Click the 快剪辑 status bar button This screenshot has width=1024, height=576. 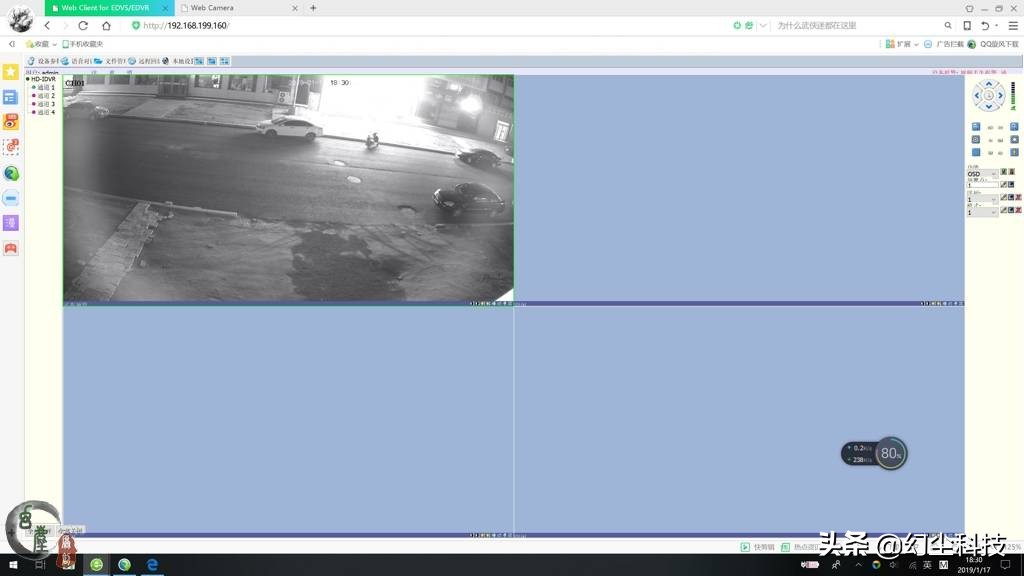(758, 547)
